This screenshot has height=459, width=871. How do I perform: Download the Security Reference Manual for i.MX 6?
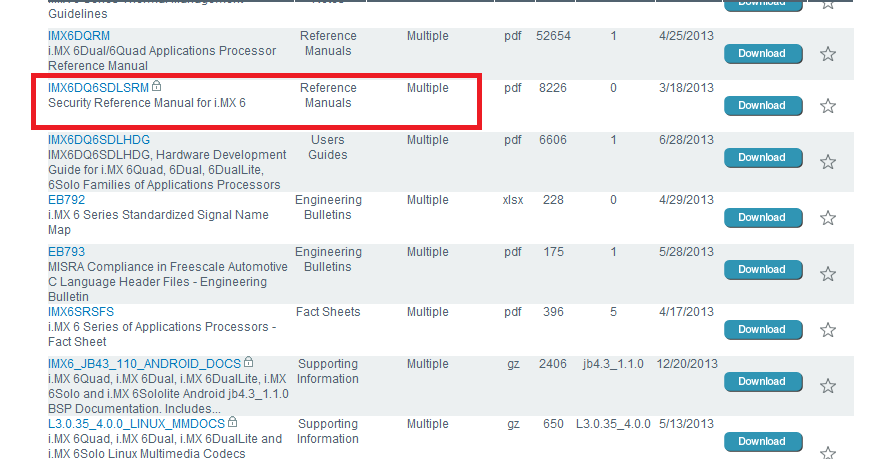tap(761, 106)
